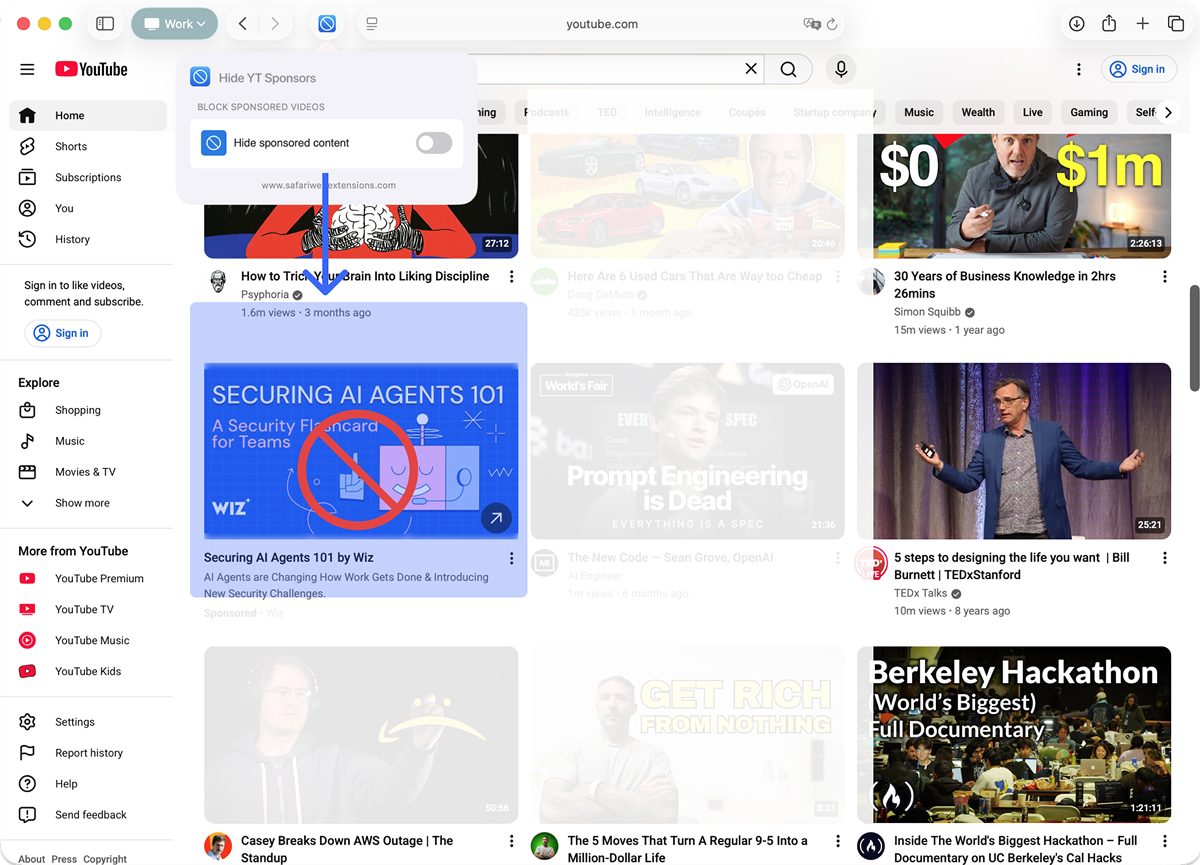
Task: Open the YouTube hamburger guide menu
Action: (27, 69)
